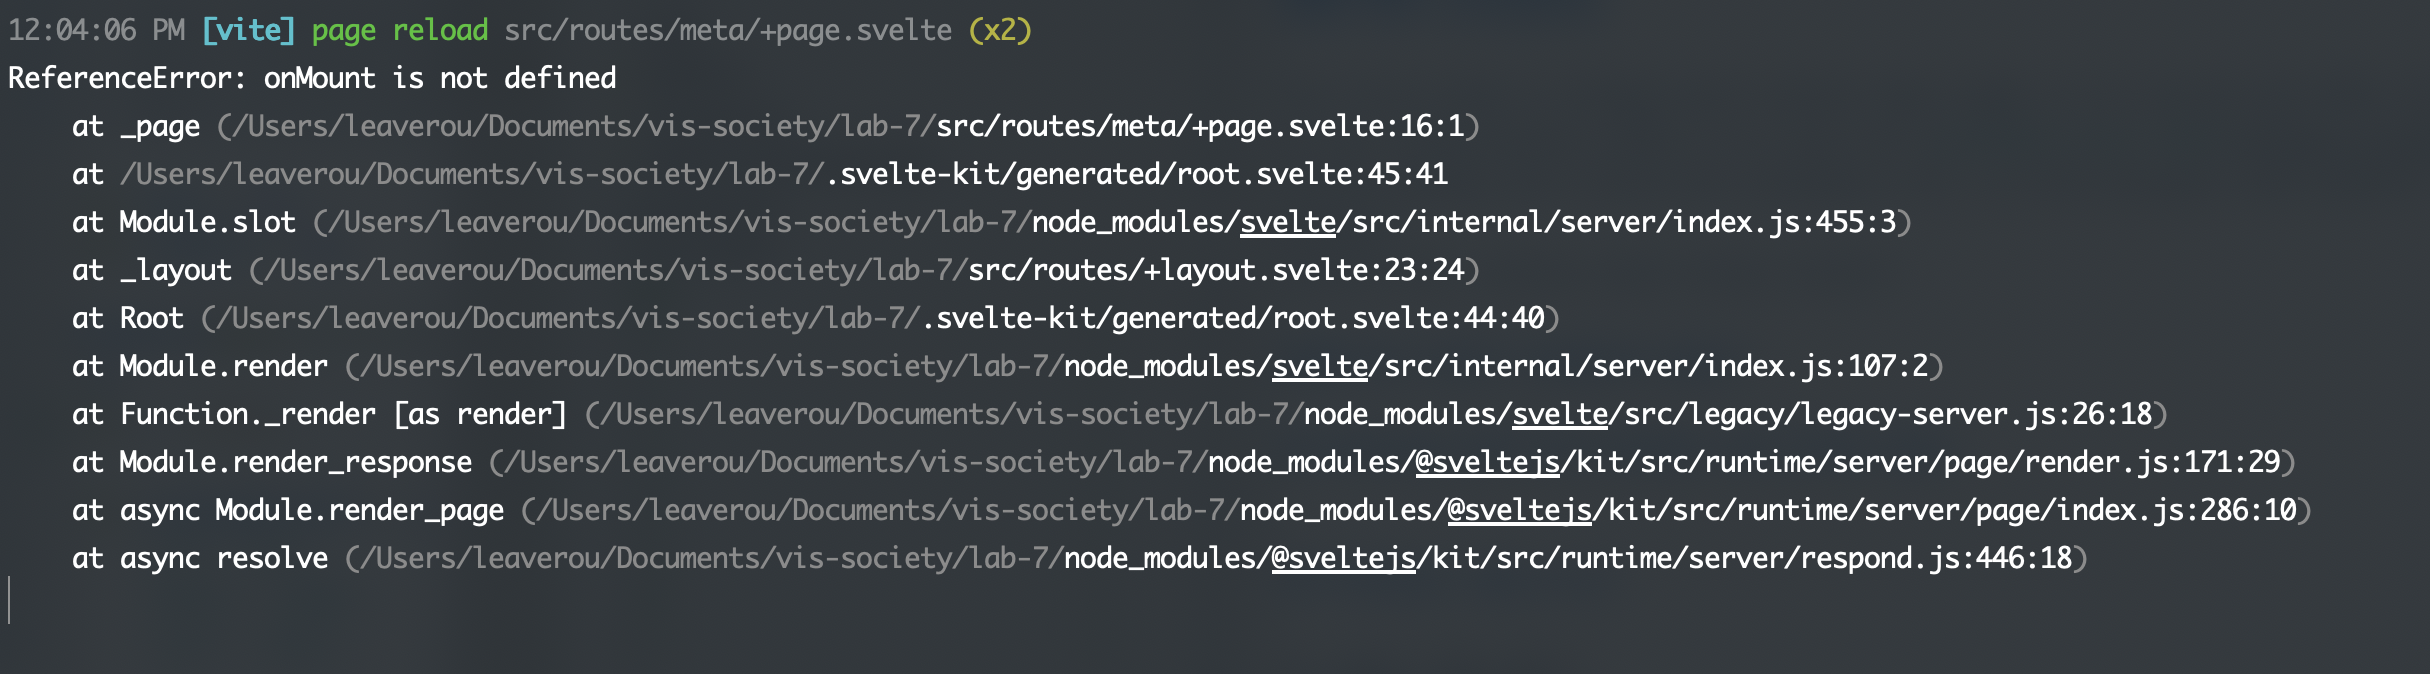Open the src/routes/+layout.svelte:23:24 path
Image resolution: width=2430 pixels, height=674 pixels.
click(1216, 271)
